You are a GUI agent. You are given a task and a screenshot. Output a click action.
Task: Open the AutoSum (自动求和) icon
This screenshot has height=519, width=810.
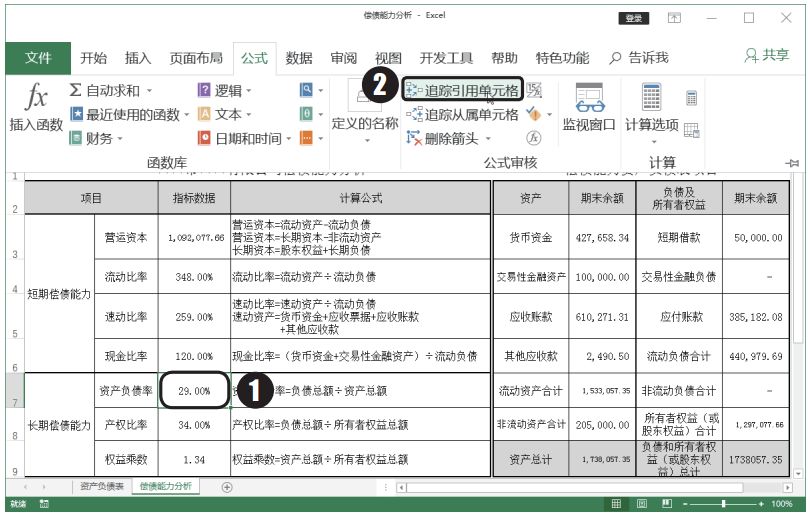pos(75,90)
